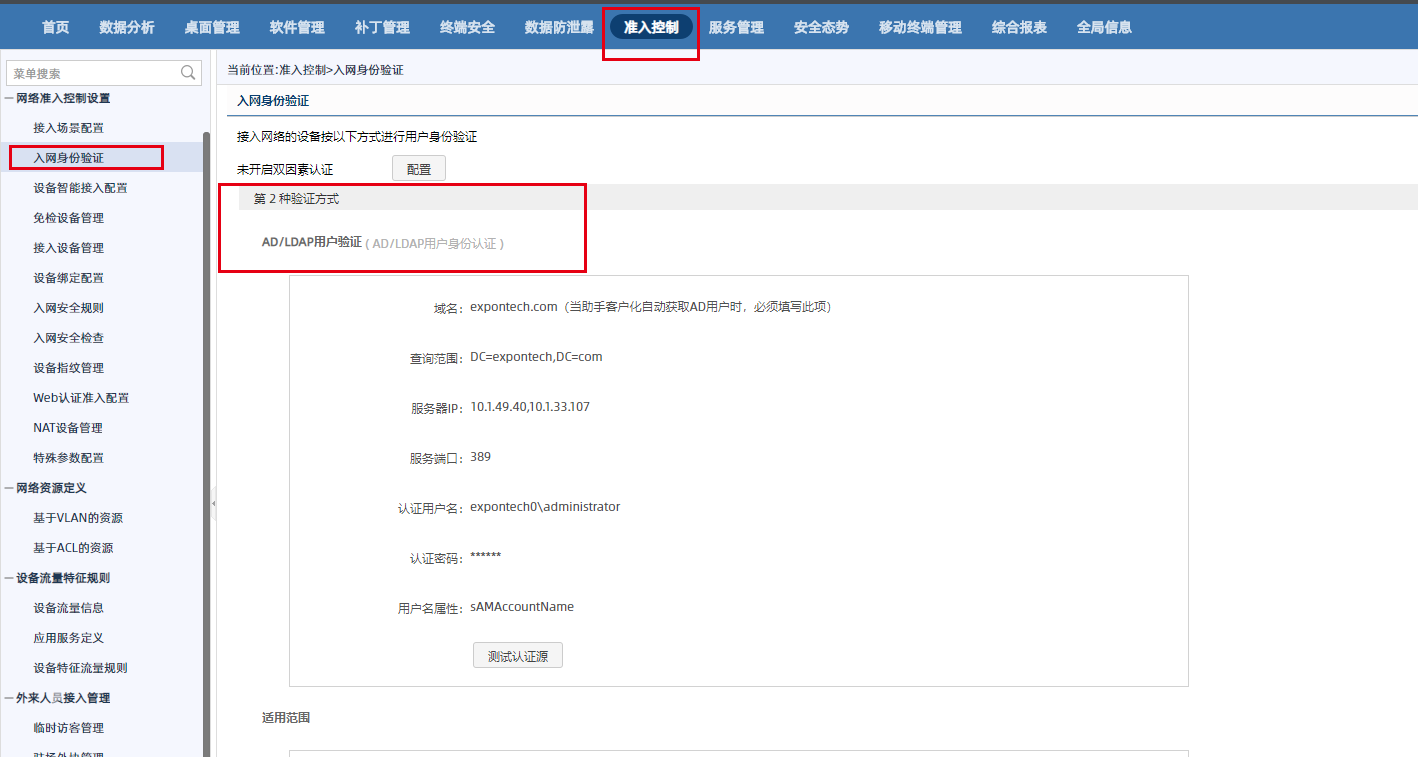Viewport: 1418px width, 757px height.
Task: Switch to 数据分析 tab
Action: click(x=127, y=27)
